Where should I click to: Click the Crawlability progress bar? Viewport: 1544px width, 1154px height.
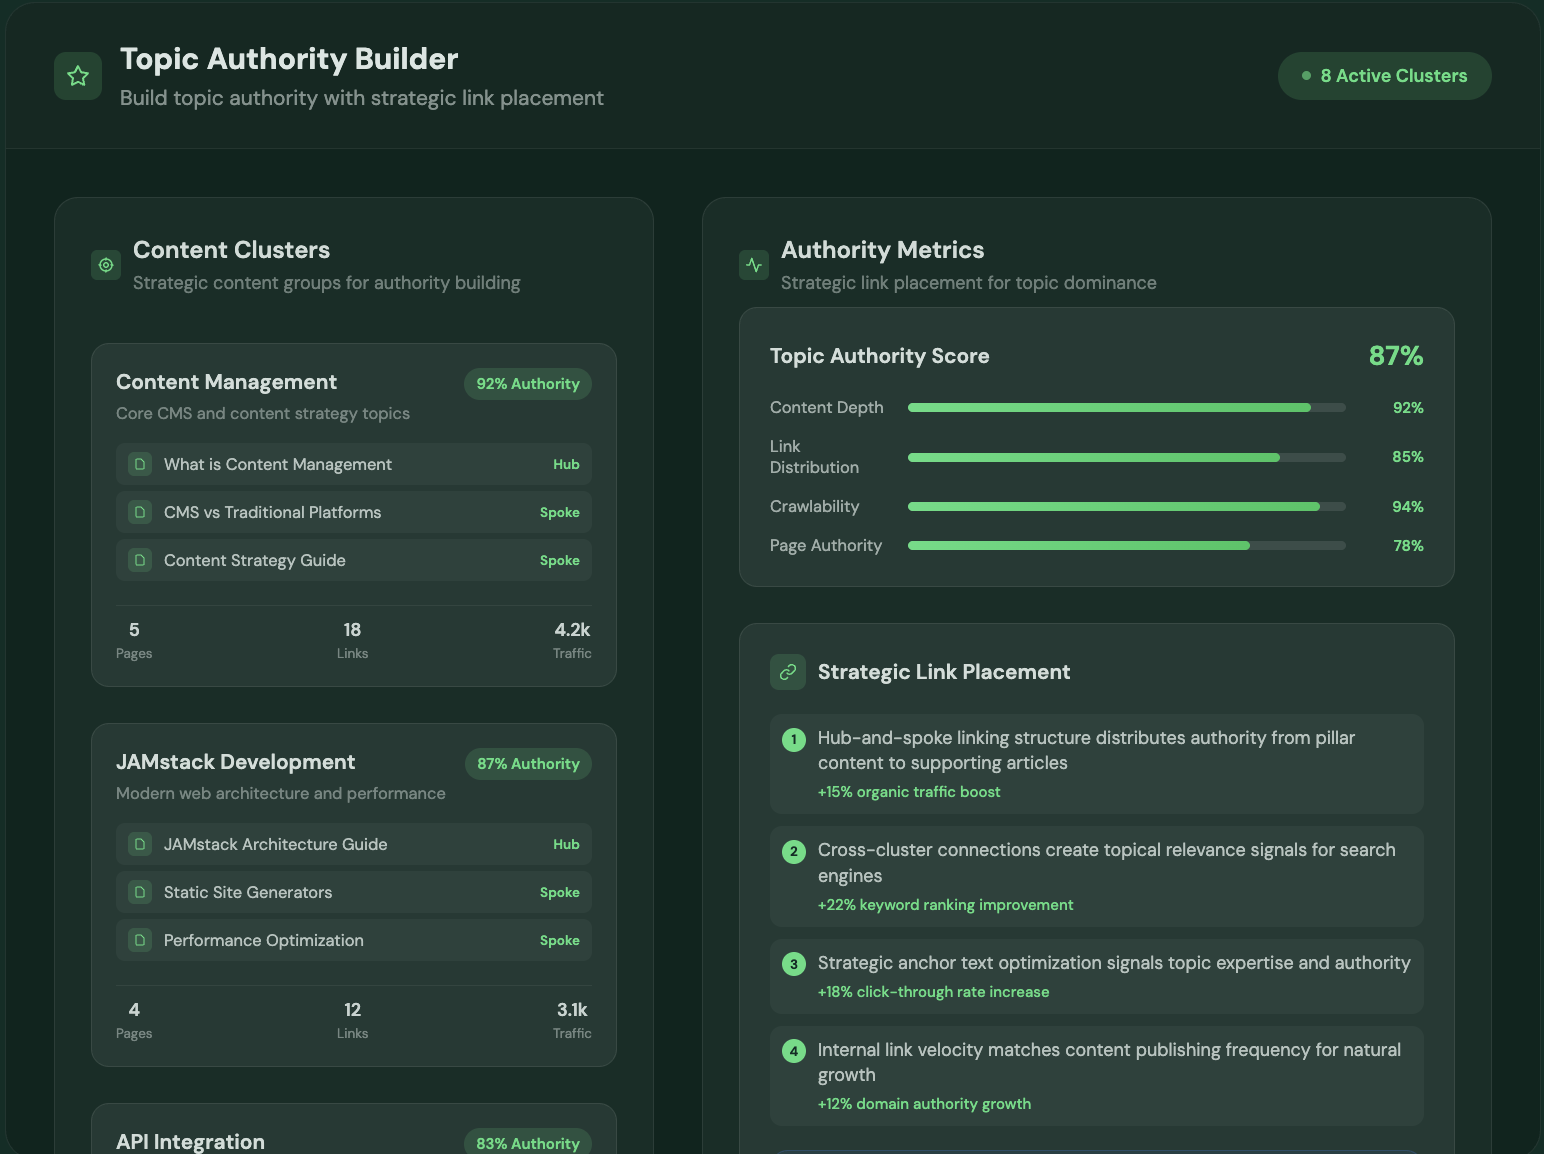click(1126, 507)
